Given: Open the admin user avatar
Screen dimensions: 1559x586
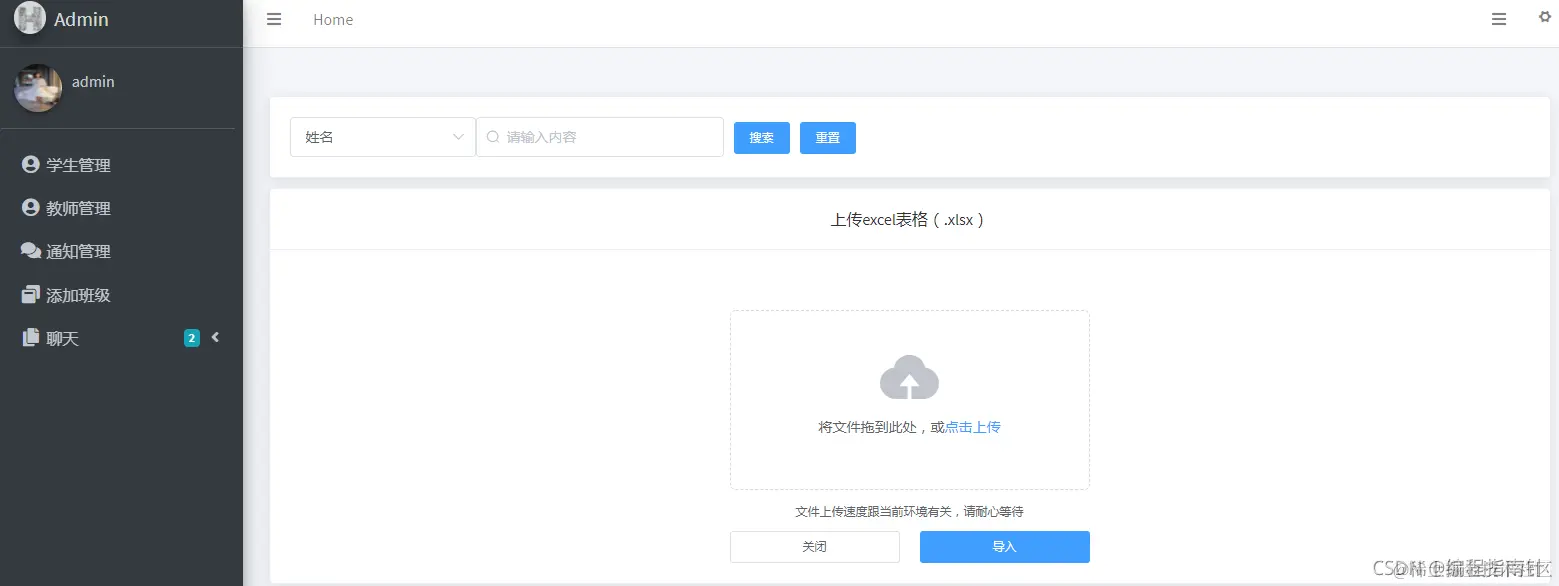Looking at the screenshot, I should click(x=38, y=88).
